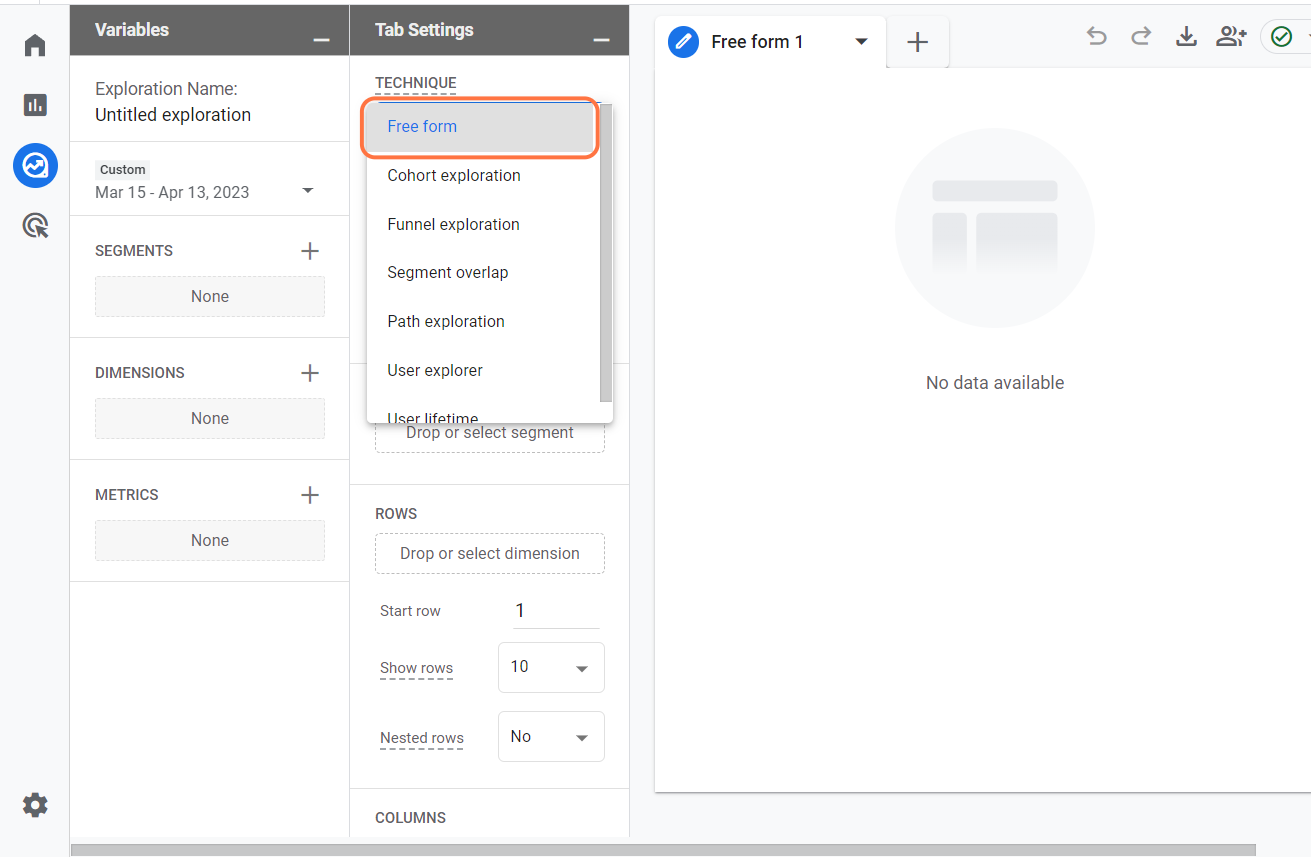Image resolution: width=1311 pixels, height=857 pixels.
Task: Click the undo arrow icon
Action: coord(1097,37)
